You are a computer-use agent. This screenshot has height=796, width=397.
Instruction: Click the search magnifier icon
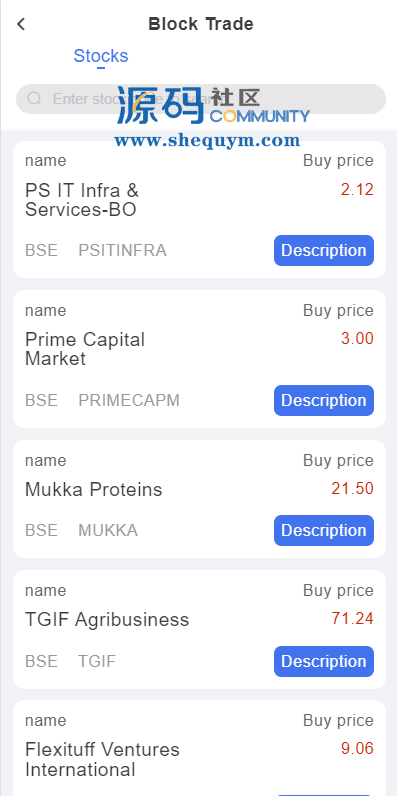tap(34, 98)
